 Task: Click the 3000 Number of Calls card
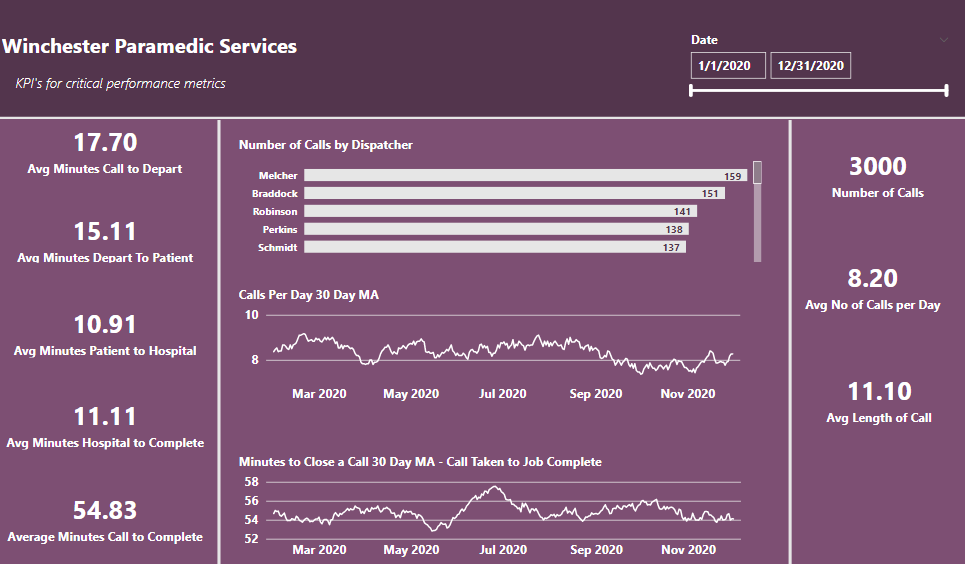pyautogui.click(x=878, y=177)
